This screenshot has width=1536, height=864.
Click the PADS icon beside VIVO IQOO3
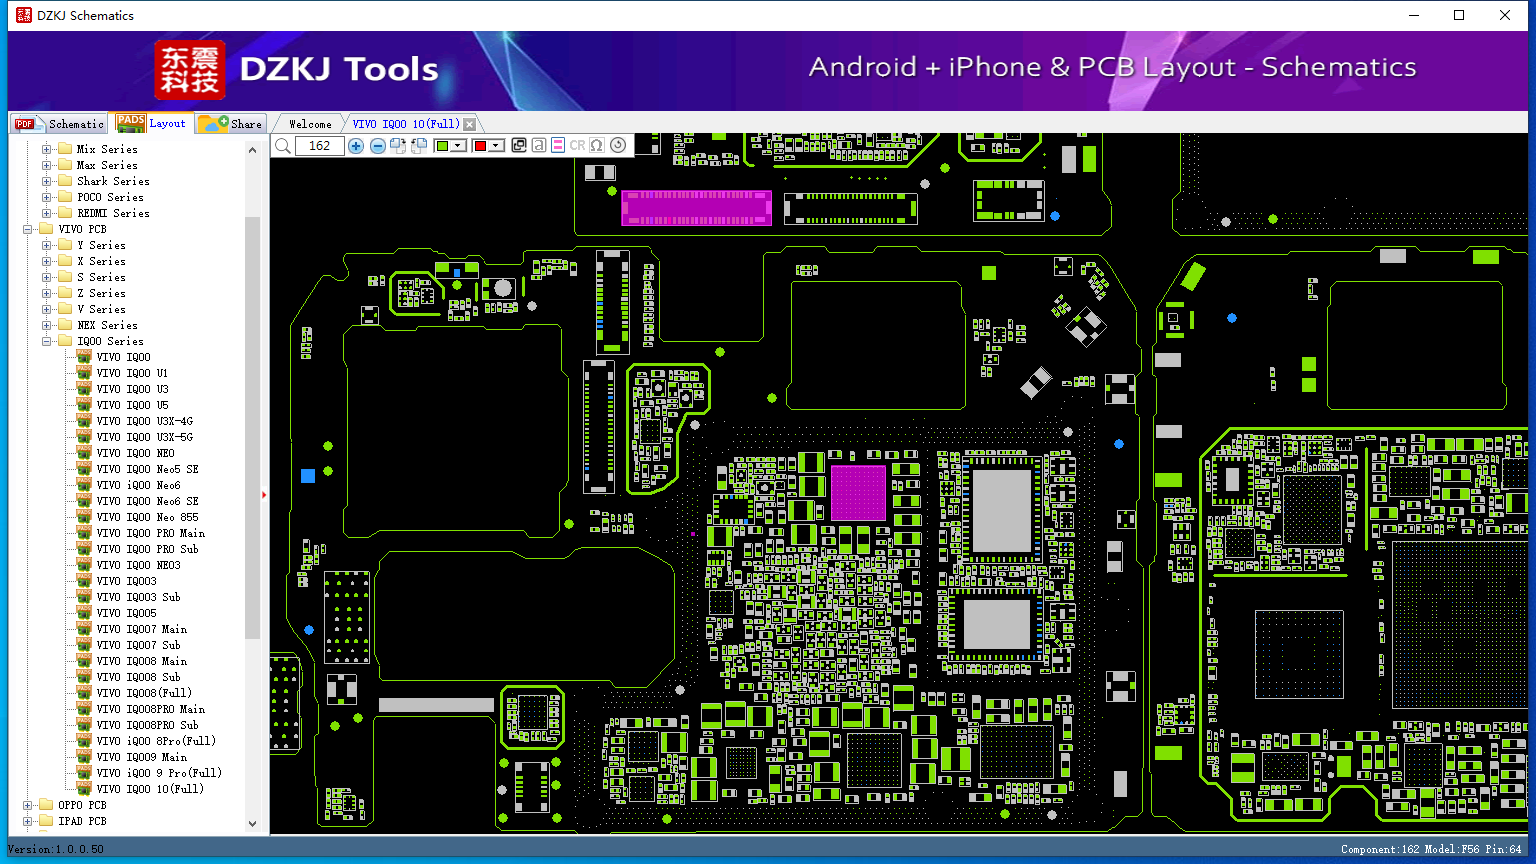[x=84, y=581]
